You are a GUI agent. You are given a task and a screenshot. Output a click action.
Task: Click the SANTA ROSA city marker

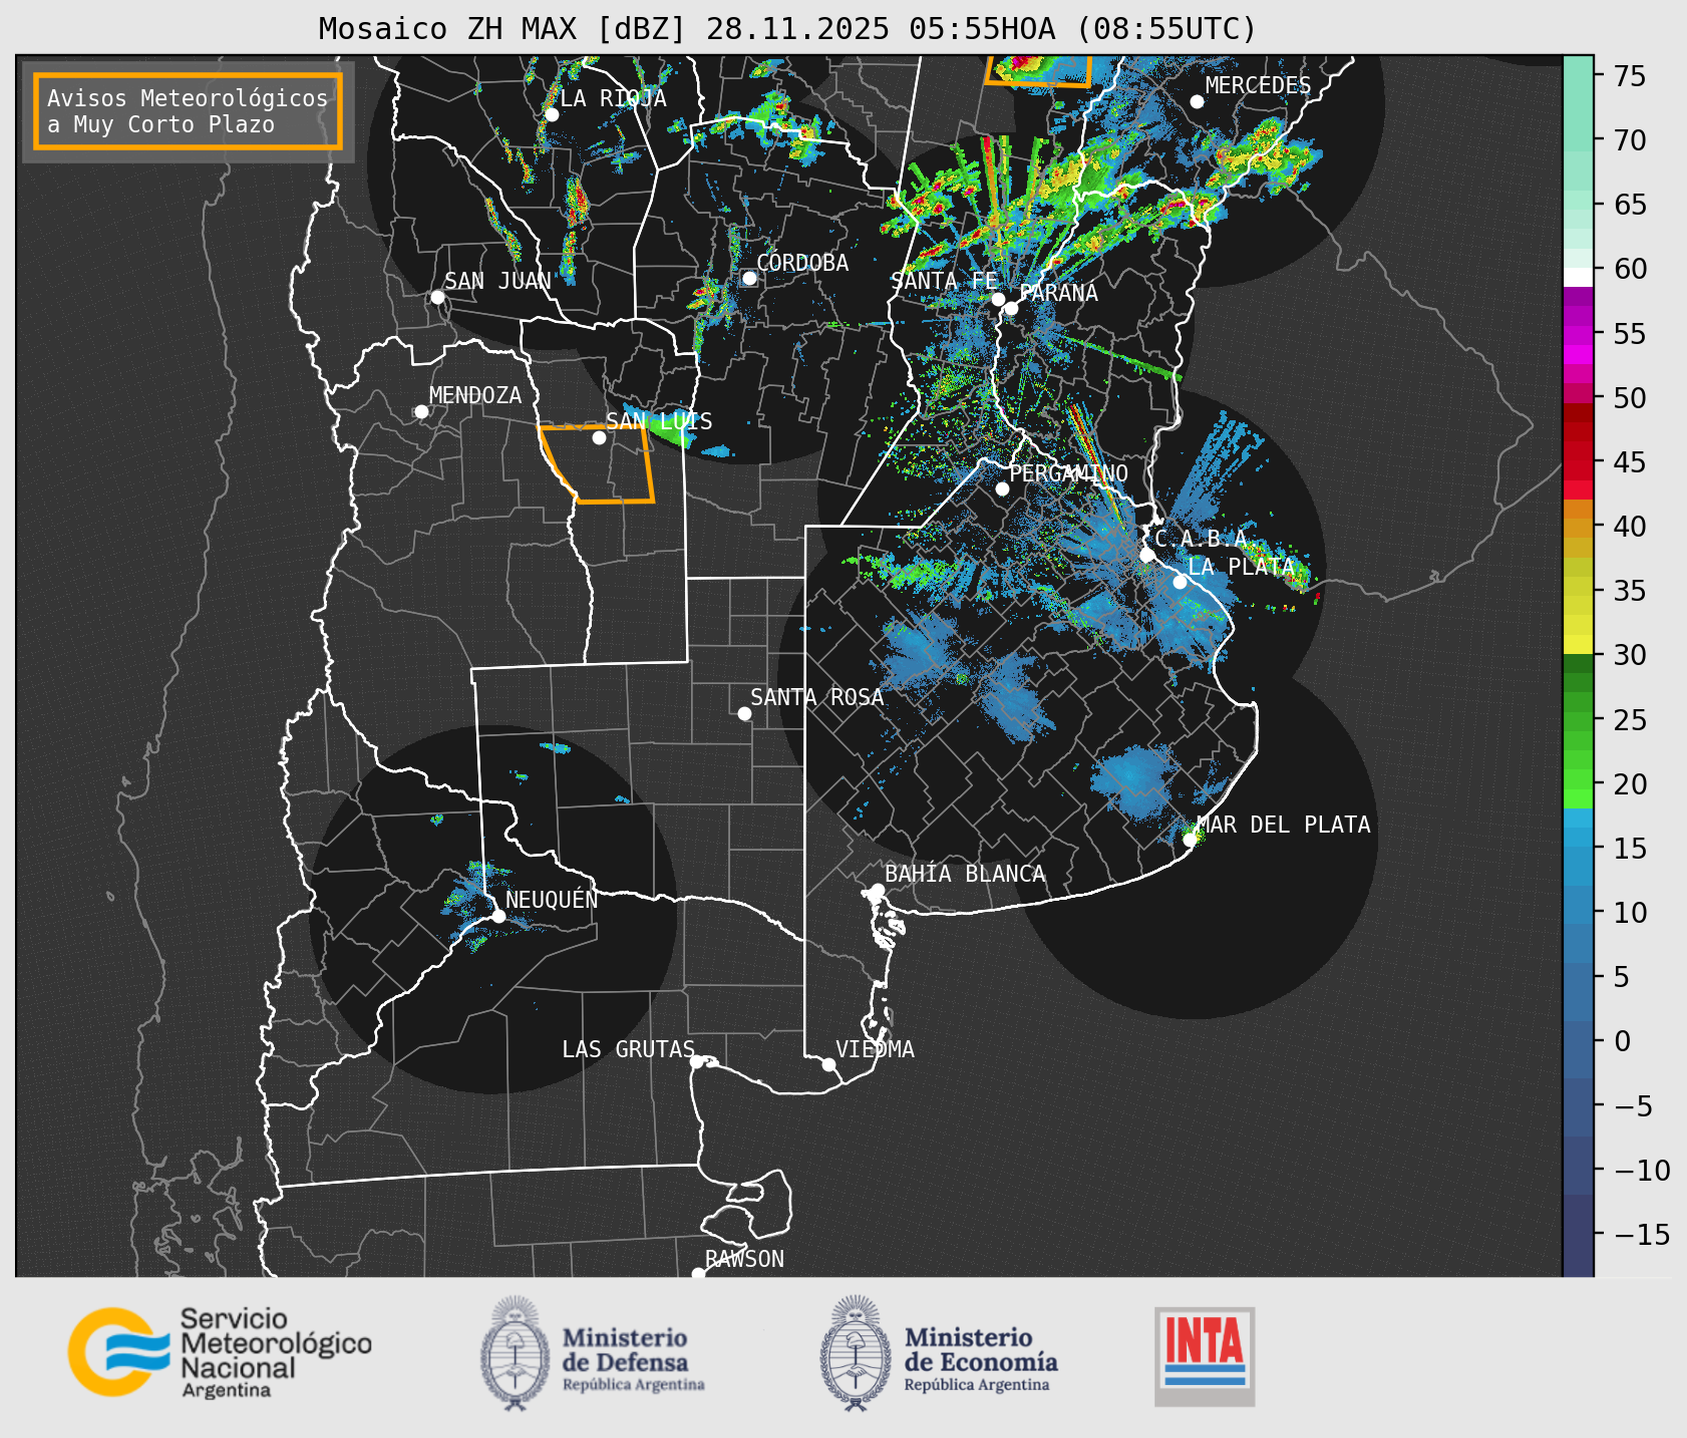[x=744, y=713]
